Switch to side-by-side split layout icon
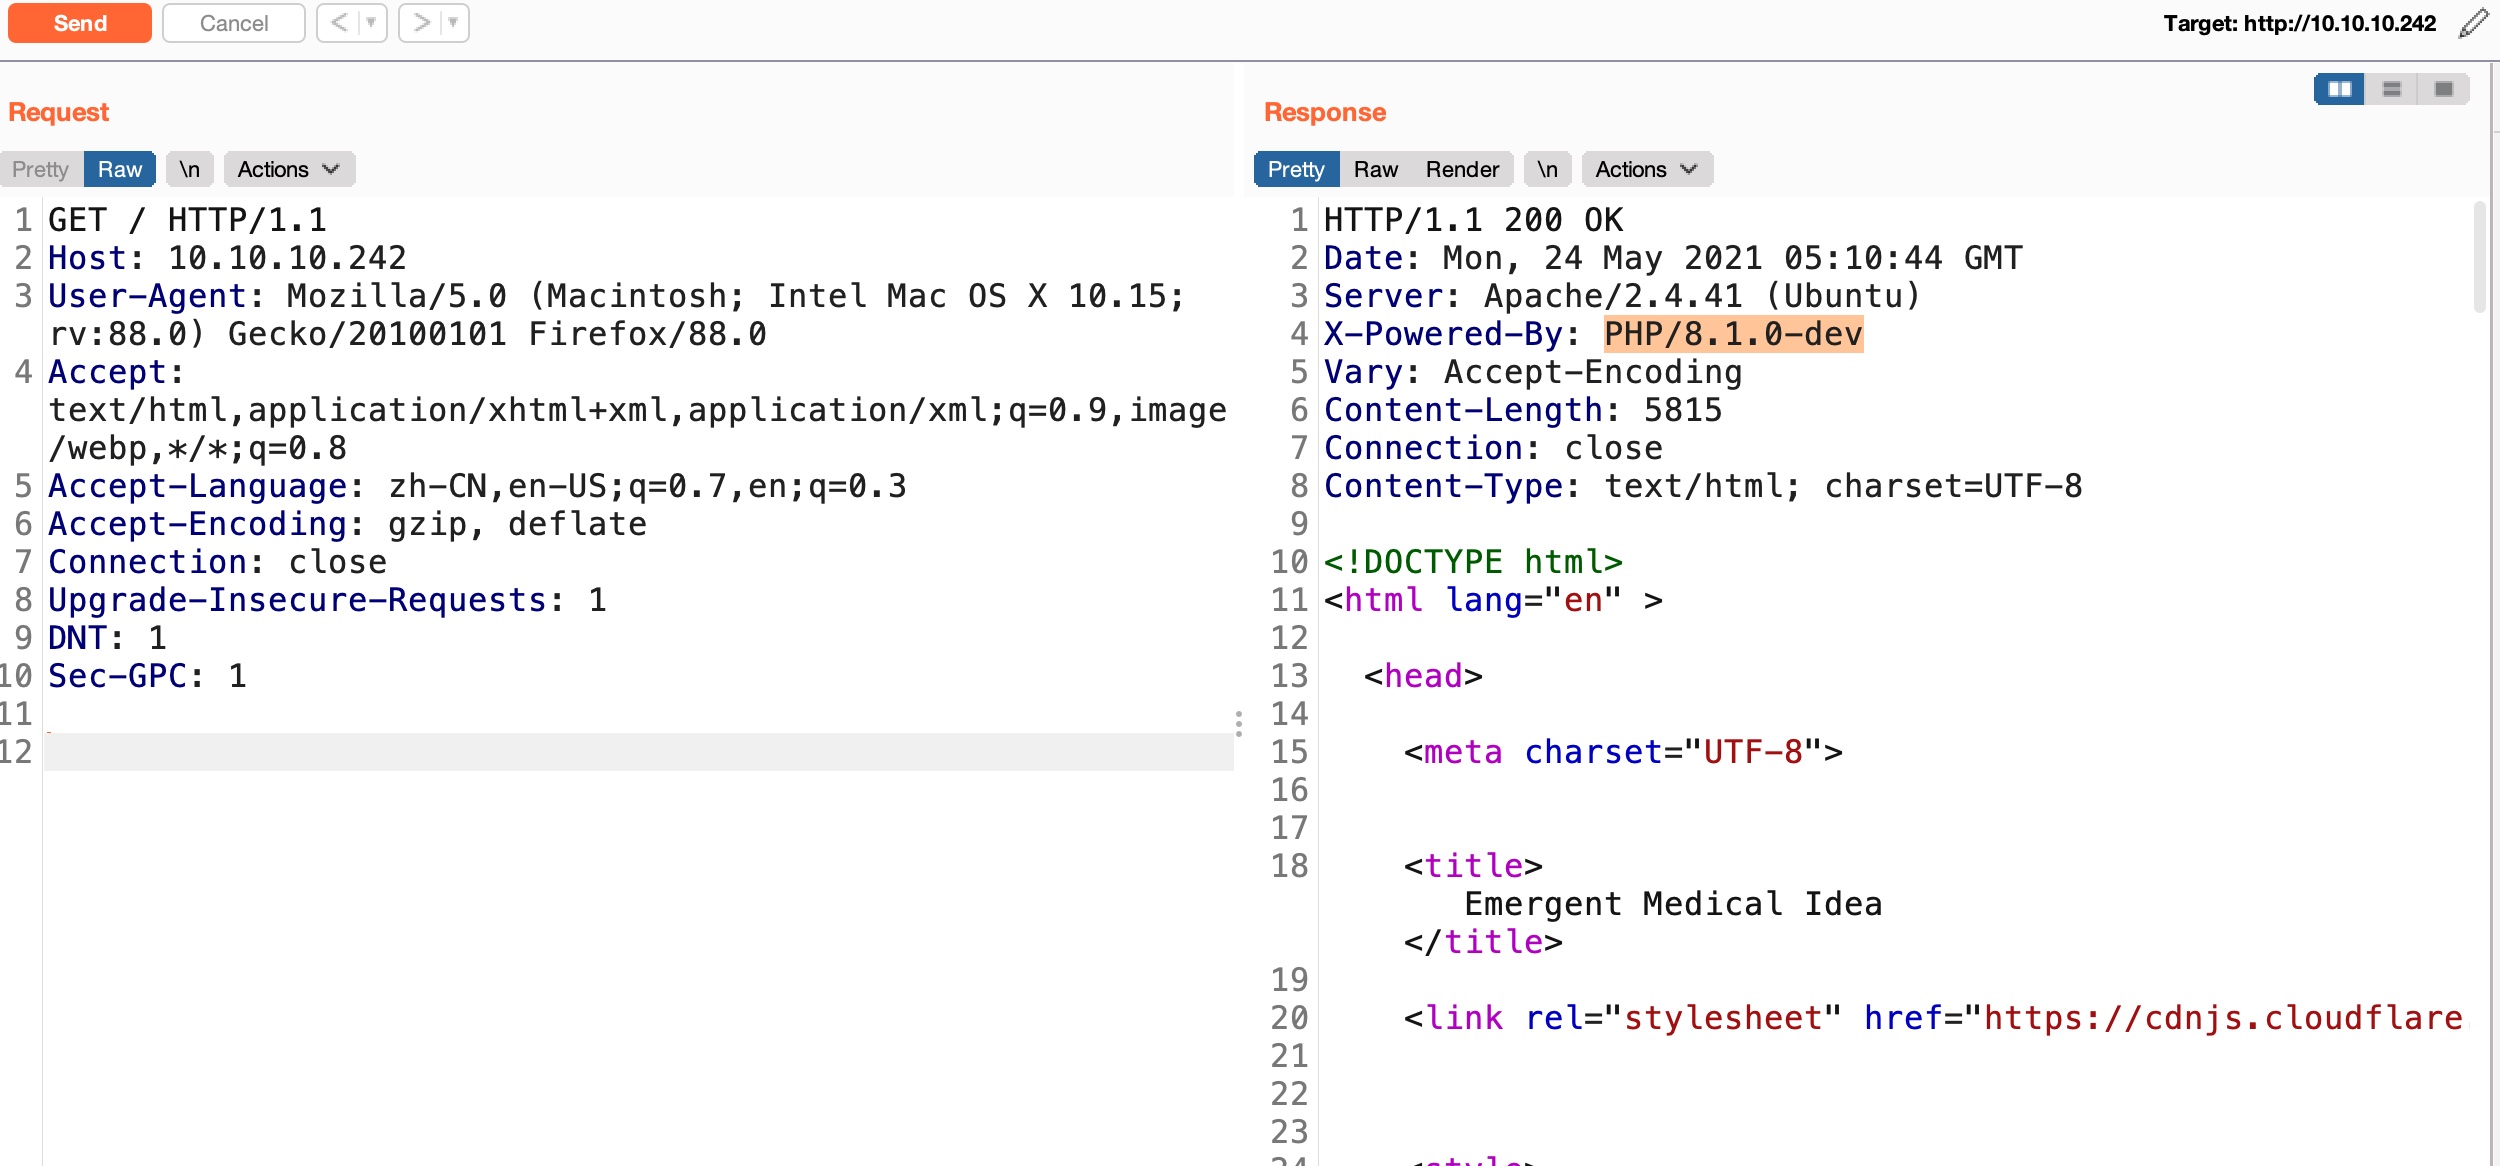This screenshot has height=1166, width=2500. (2339, 90)
